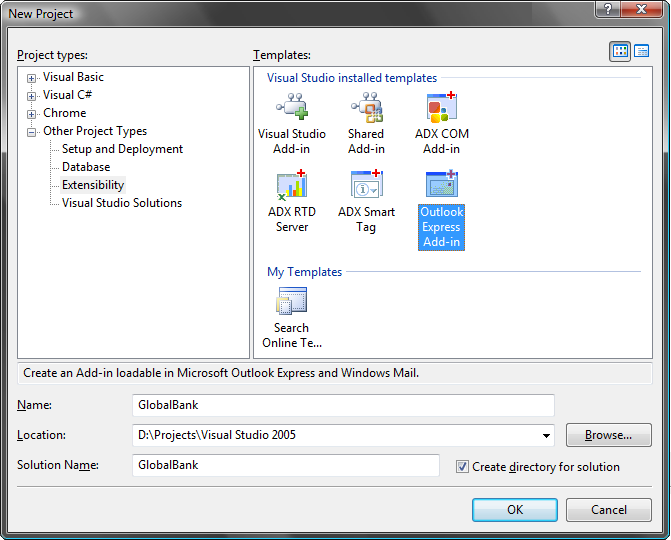The image size is (671, 540).
Task: Click the Project types label
Action: tap(52, 55)
